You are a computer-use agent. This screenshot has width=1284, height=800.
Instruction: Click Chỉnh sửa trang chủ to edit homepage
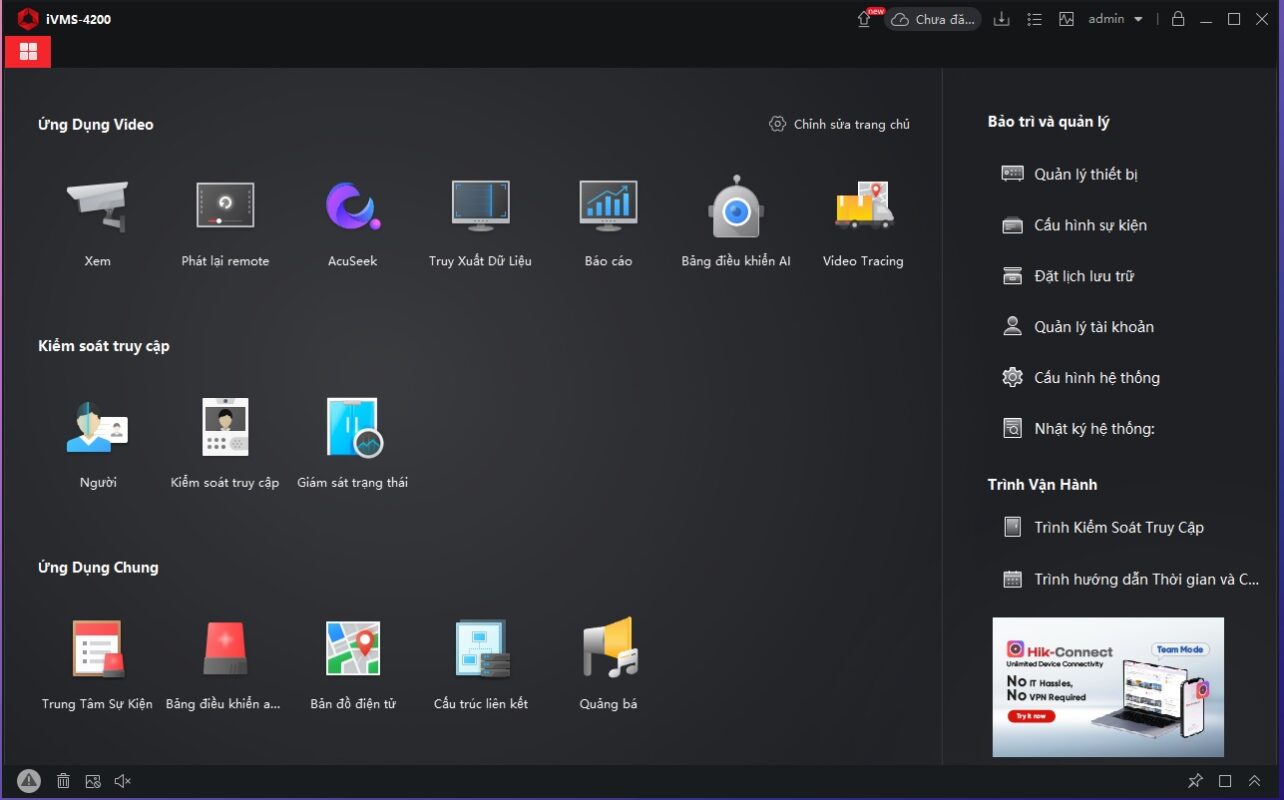point(840,124)
